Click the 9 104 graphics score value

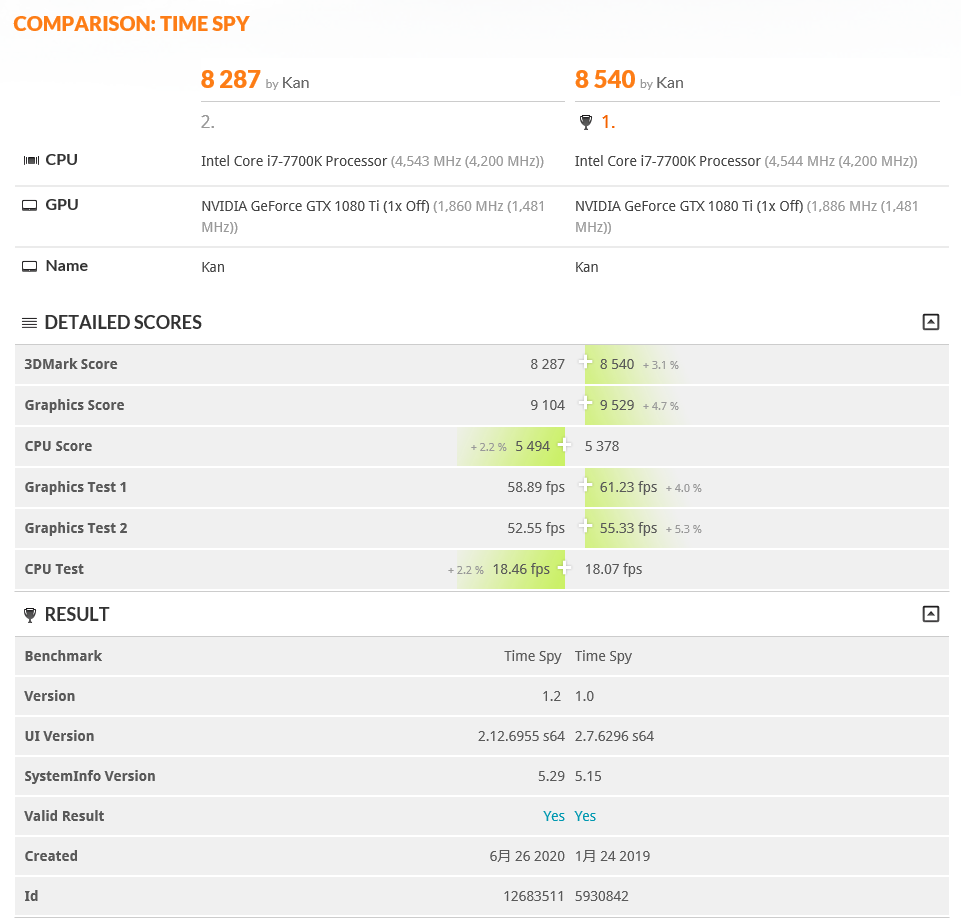coord(547,405)
